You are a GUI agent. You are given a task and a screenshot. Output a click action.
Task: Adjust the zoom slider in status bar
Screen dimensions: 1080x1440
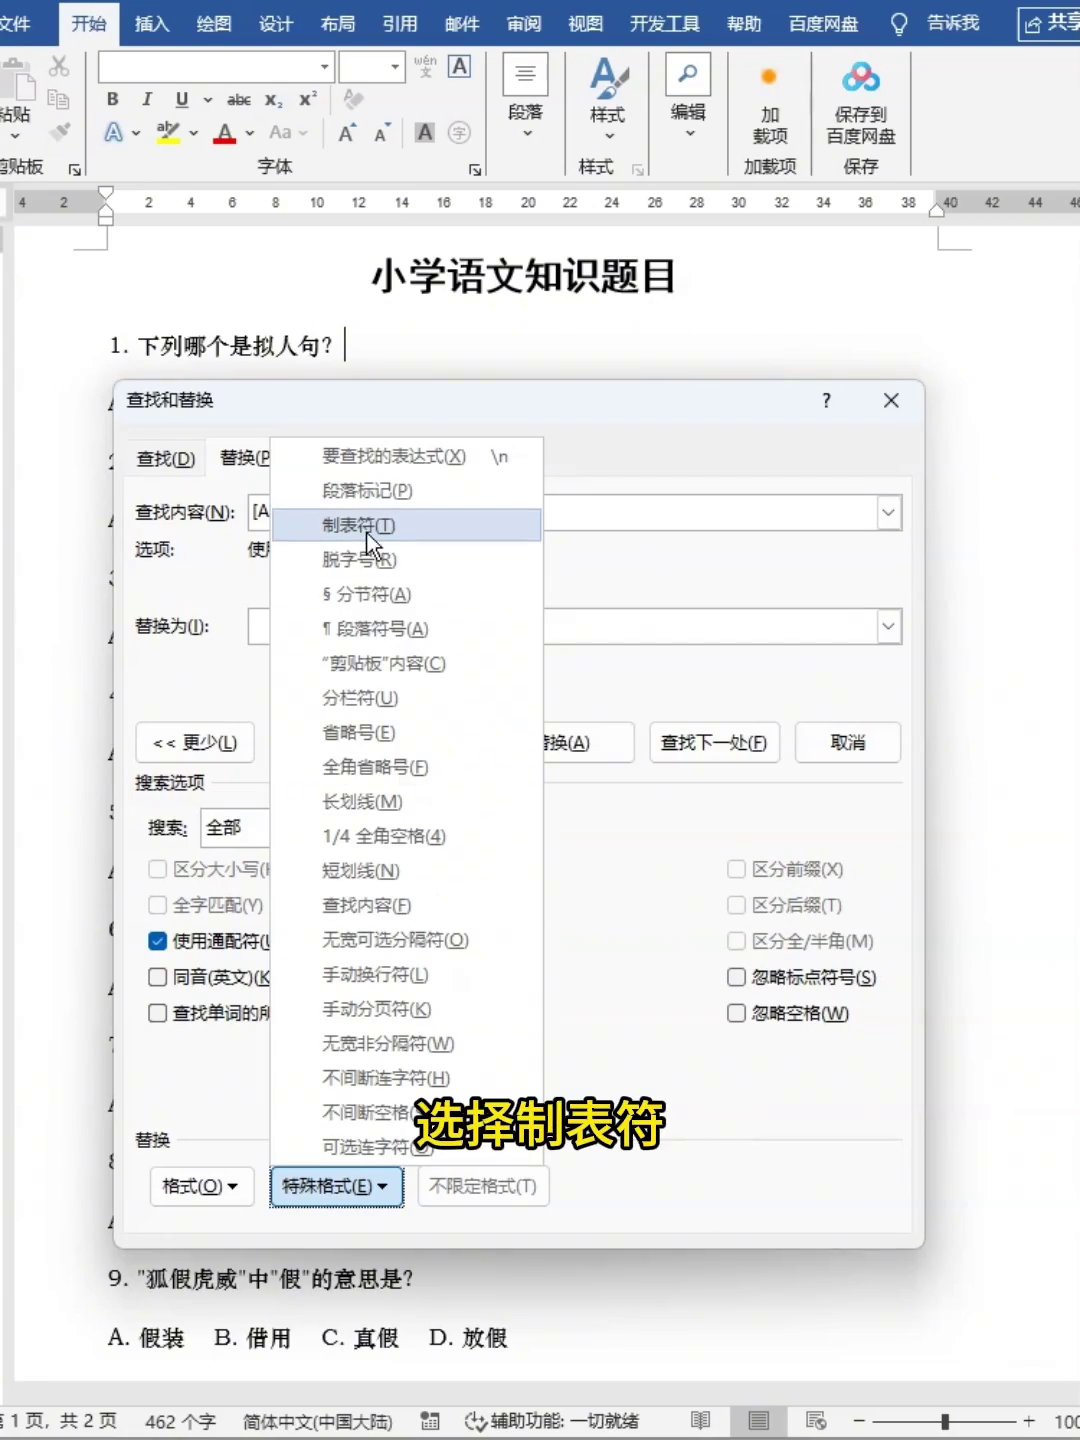(x=944, y=1421)
